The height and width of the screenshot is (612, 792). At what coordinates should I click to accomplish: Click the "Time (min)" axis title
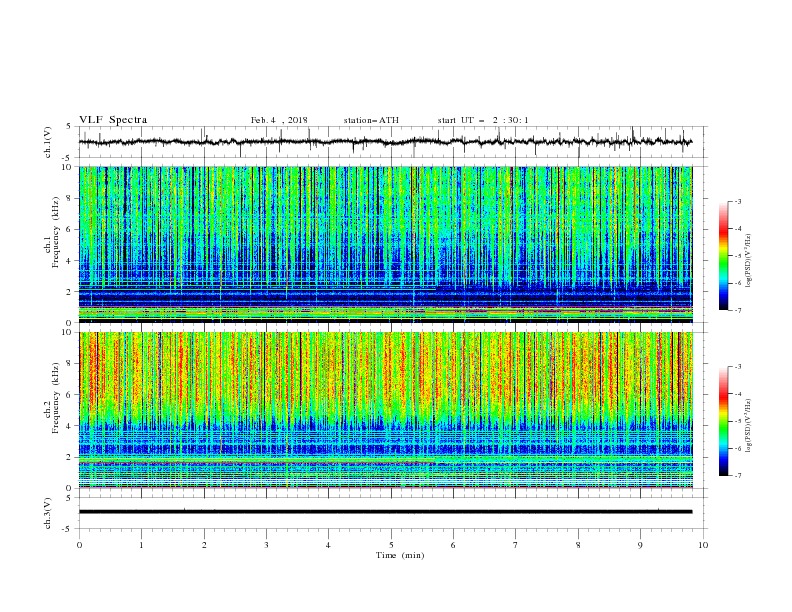click(400, 555)
